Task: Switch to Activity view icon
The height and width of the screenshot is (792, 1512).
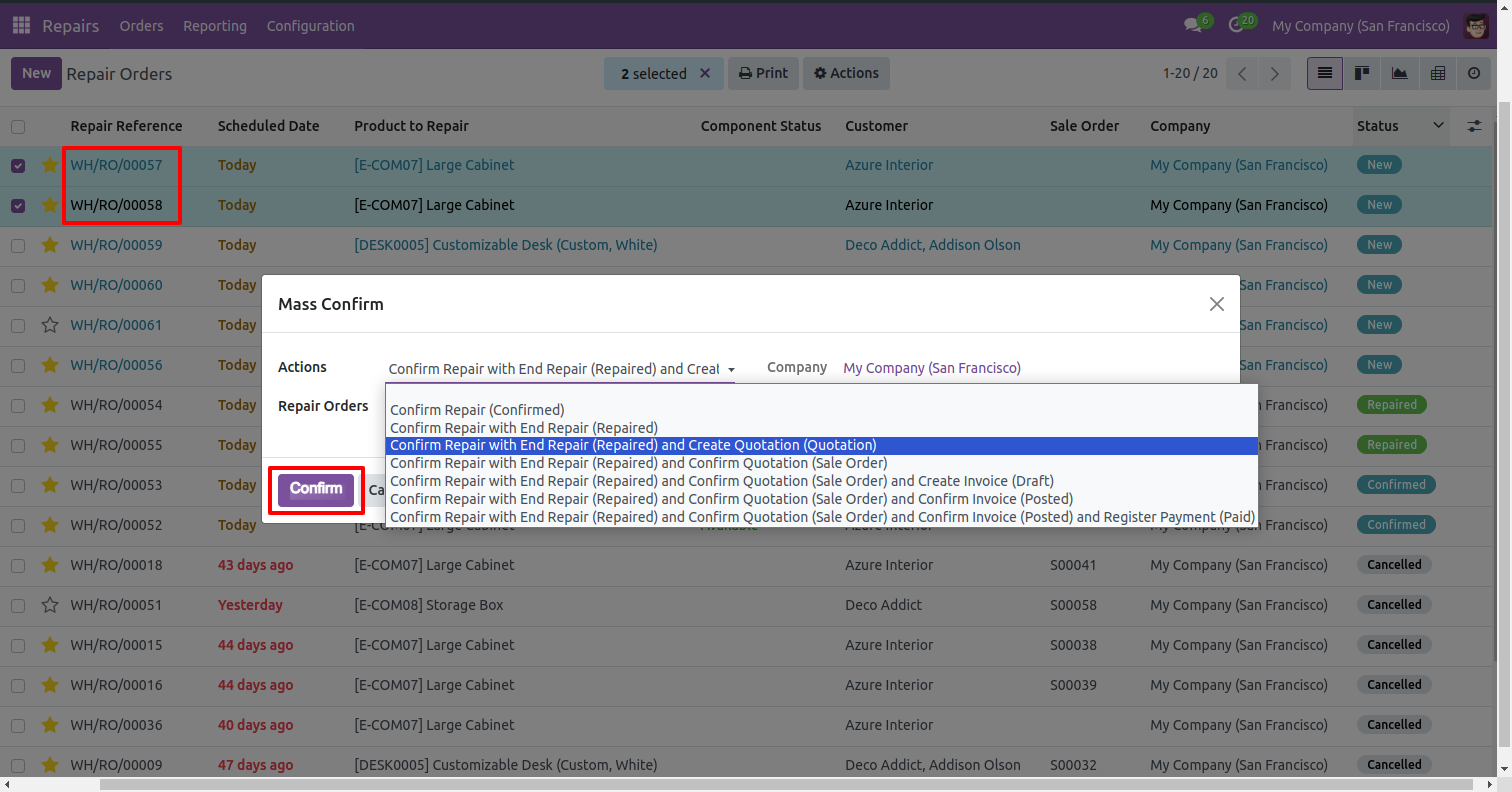Action: pyautogui.click(x=1474, y=74)
